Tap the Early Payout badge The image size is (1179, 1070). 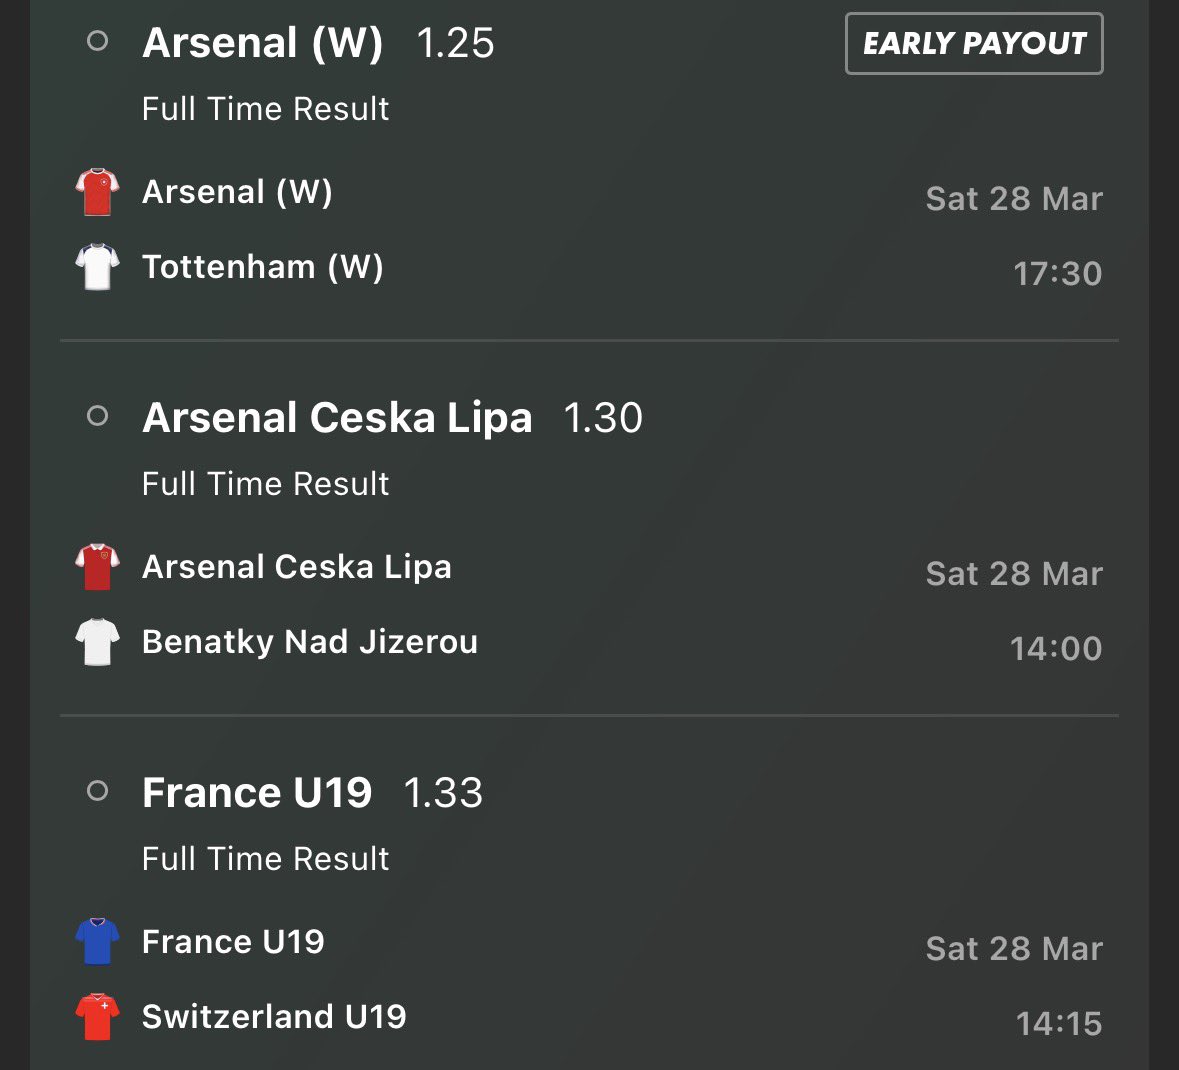[x=974, y=43]
